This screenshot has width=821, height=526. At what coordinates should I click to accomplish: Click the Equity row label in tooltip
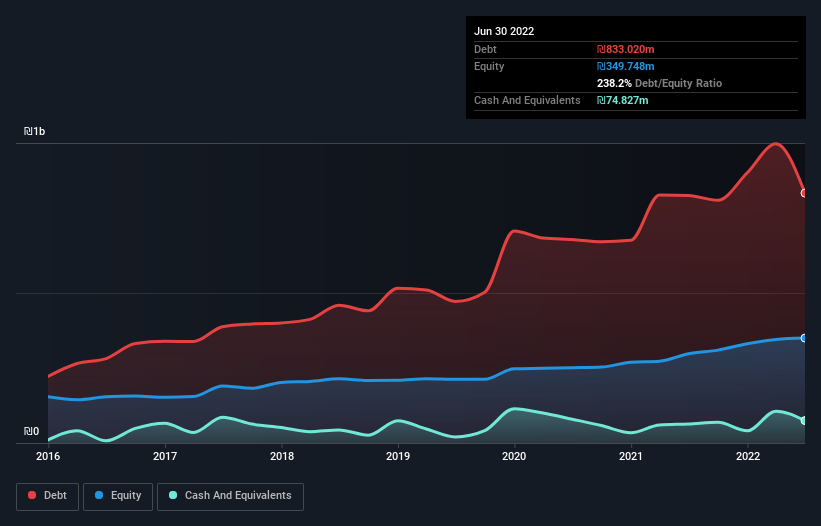point(489,66)
